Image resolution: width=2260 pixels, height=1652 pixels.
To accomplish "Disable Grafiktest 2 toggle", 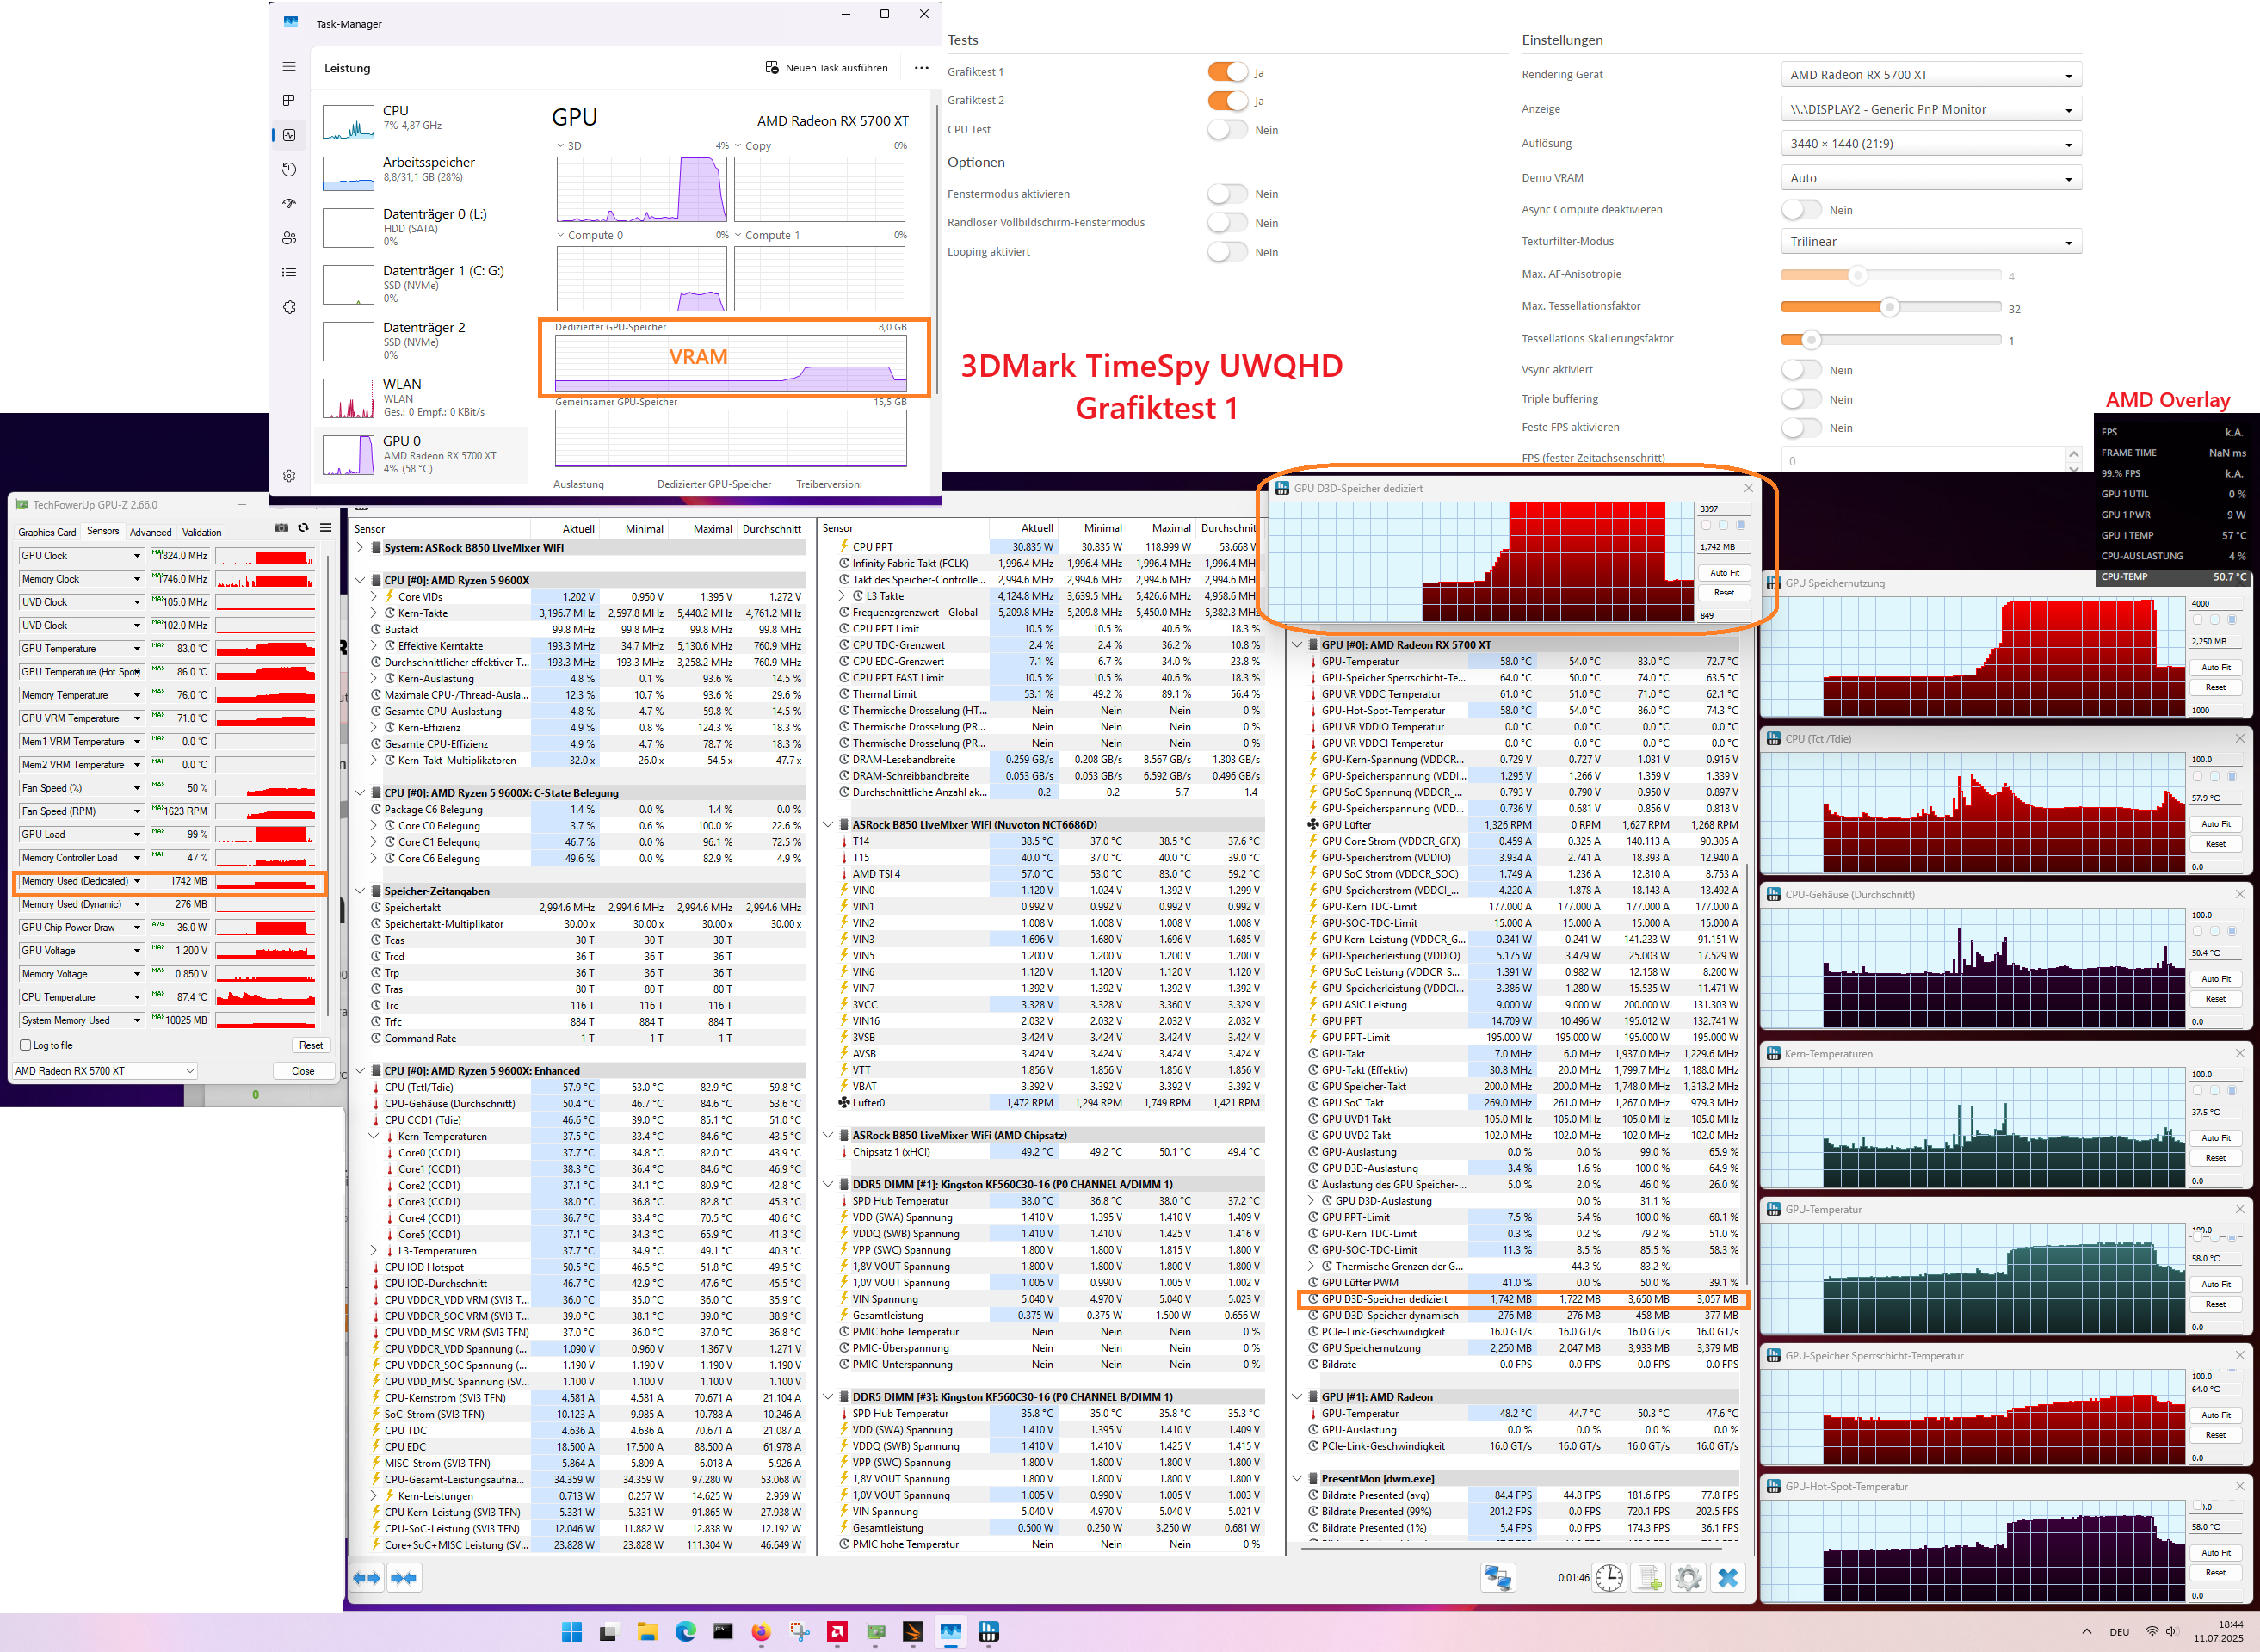I will [x=1227, y=101].
